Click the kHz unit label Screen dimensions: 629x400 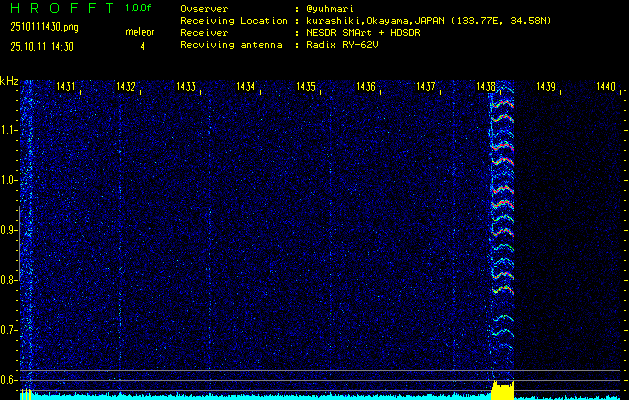click(9, 81)
